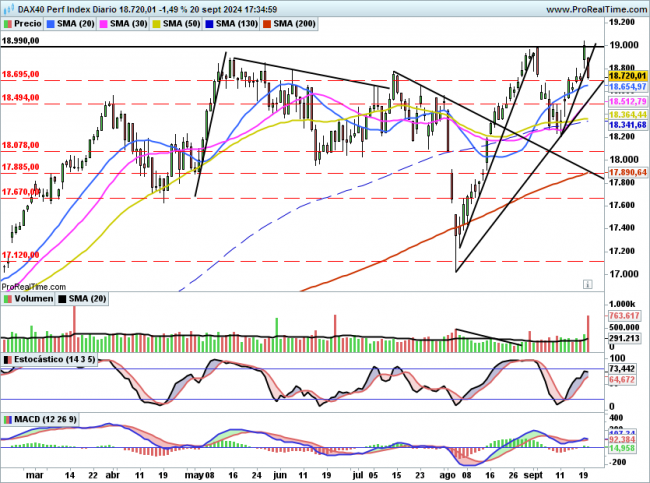Click the current price tag 18.720,01
The height and width of the screenshot is (483, 650).
coord(627,76)
